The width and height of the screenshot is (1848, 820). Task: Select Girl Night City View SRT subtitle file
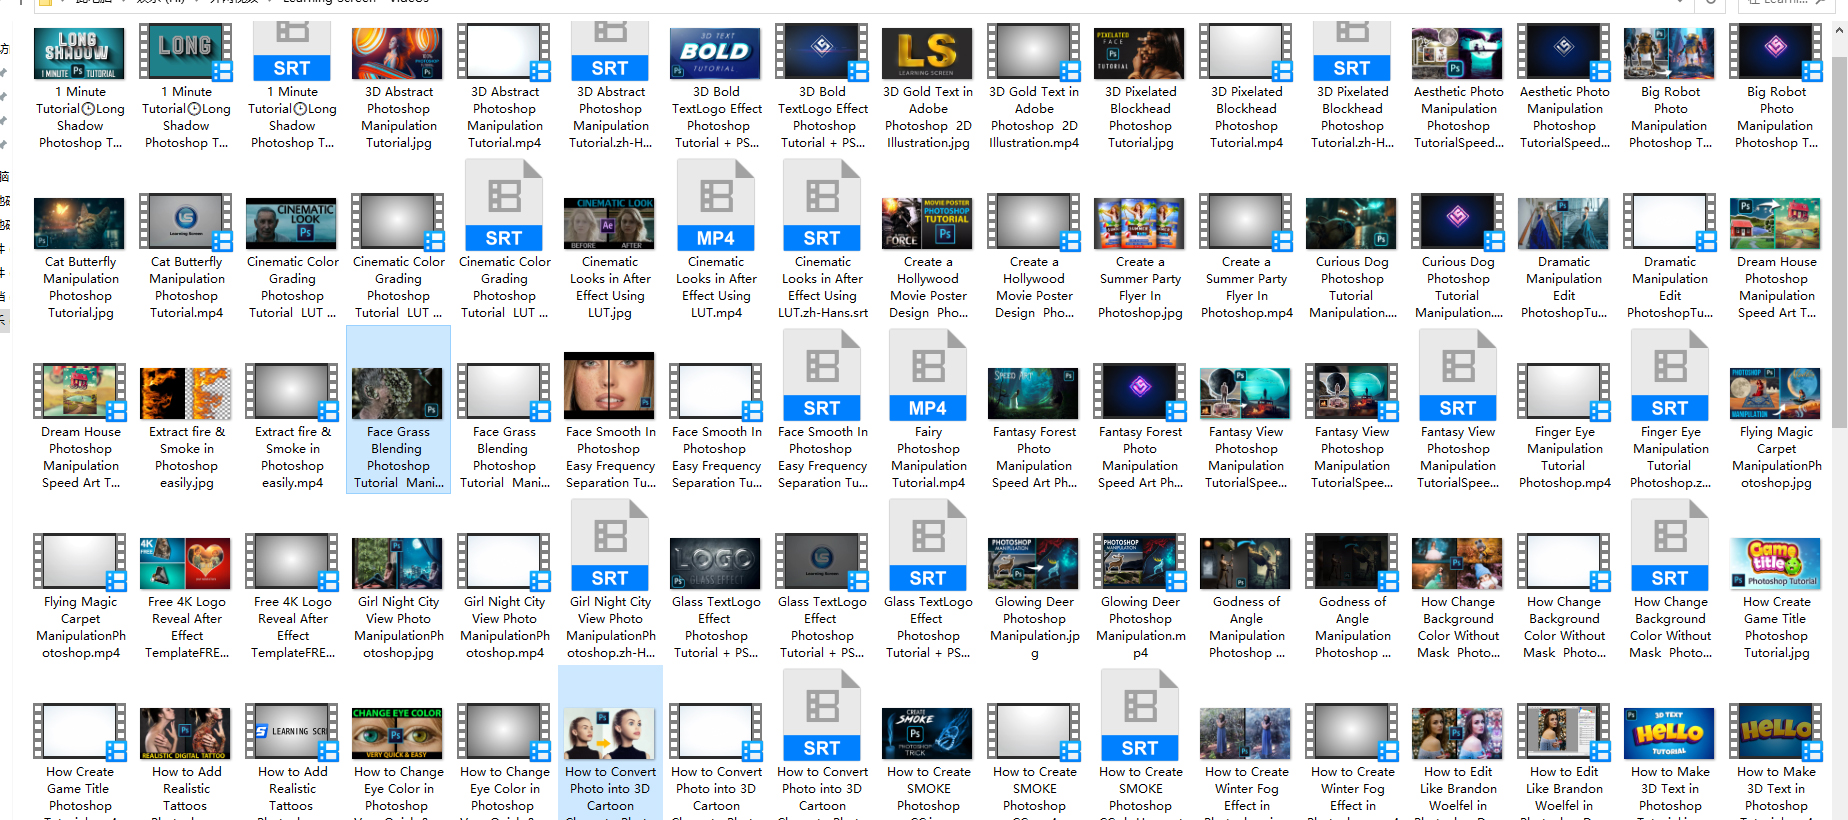(x=610, y=546)
